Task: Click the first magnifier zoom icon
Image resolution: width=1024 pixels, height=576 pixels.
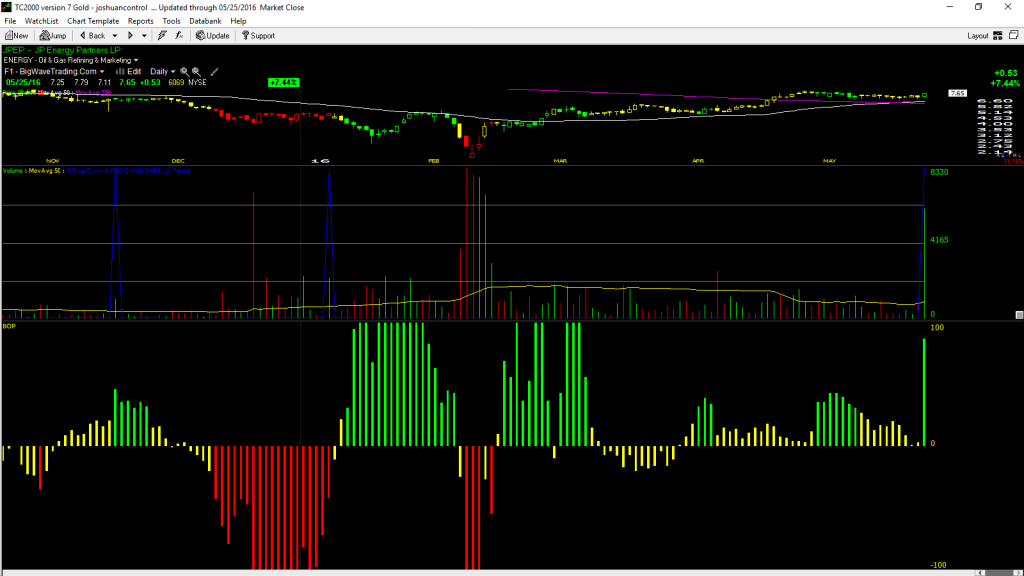Action: (184, 72)
